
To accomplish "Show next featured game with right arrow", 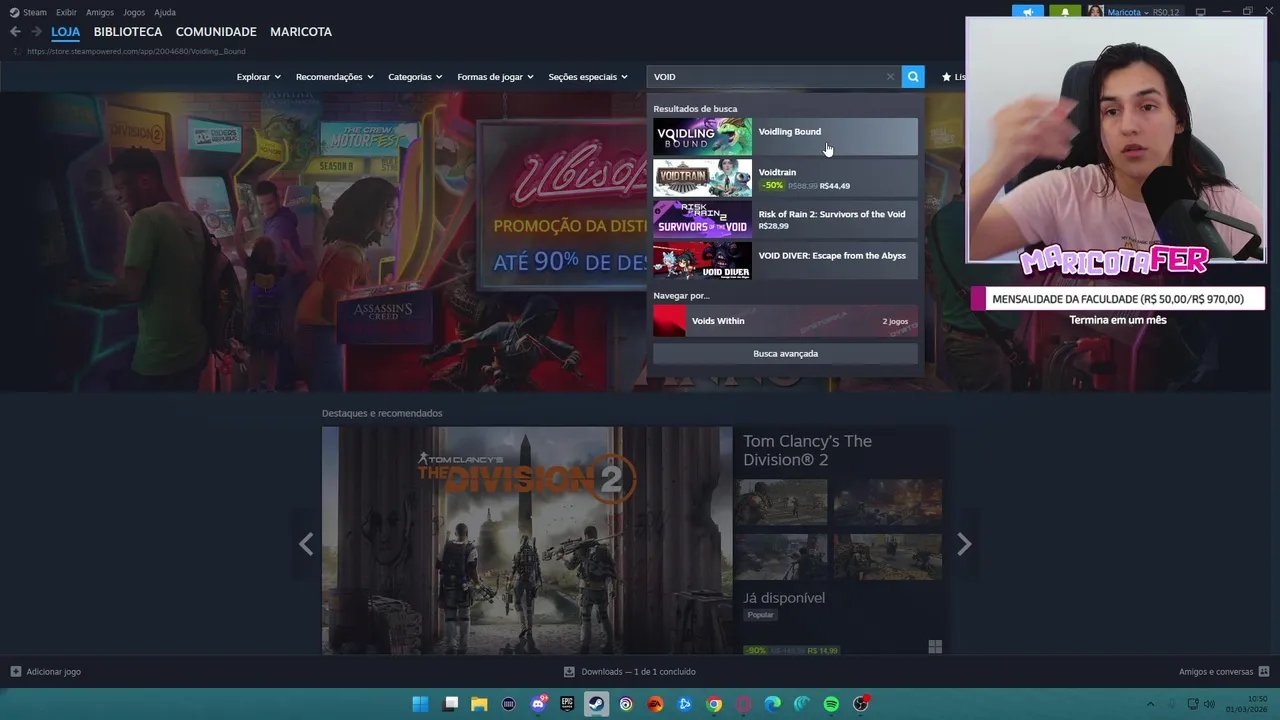I will coord(964,544).
